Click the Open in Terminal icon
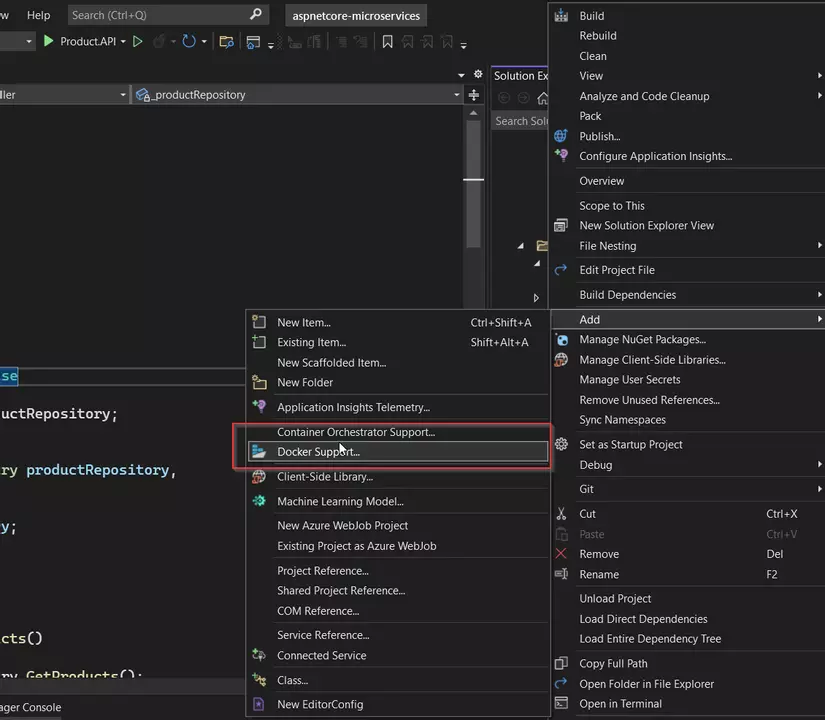 [x=561, y=703]
